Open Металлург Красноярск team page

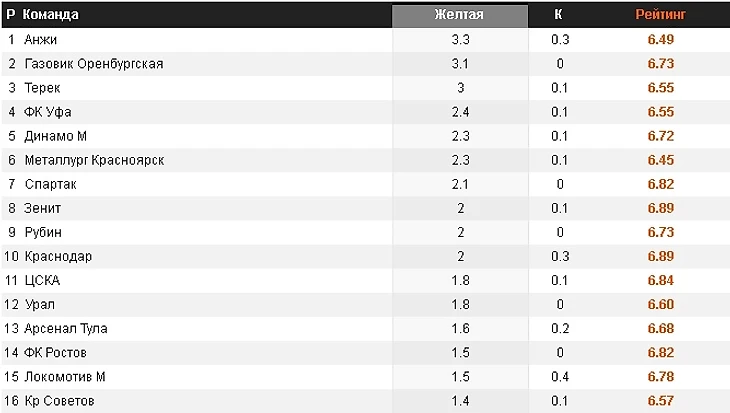point(94,160)
